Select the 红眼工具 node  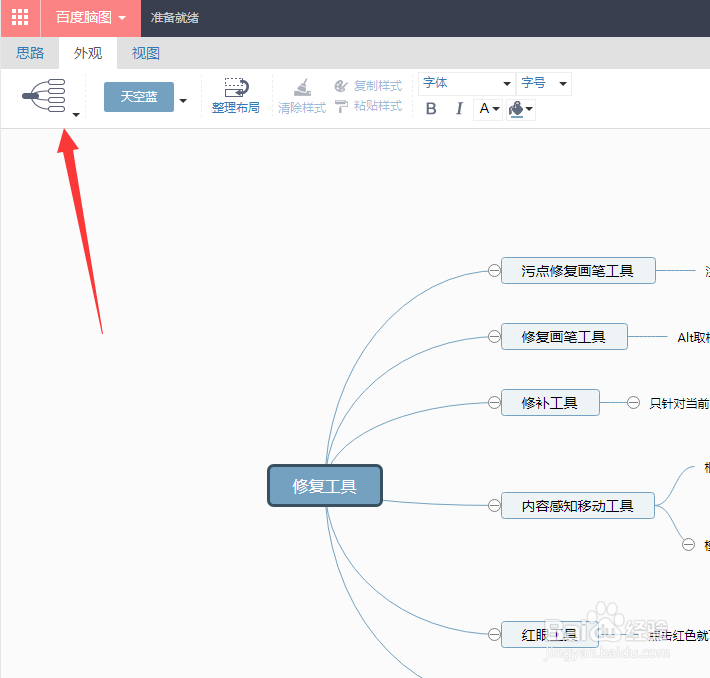550,635
